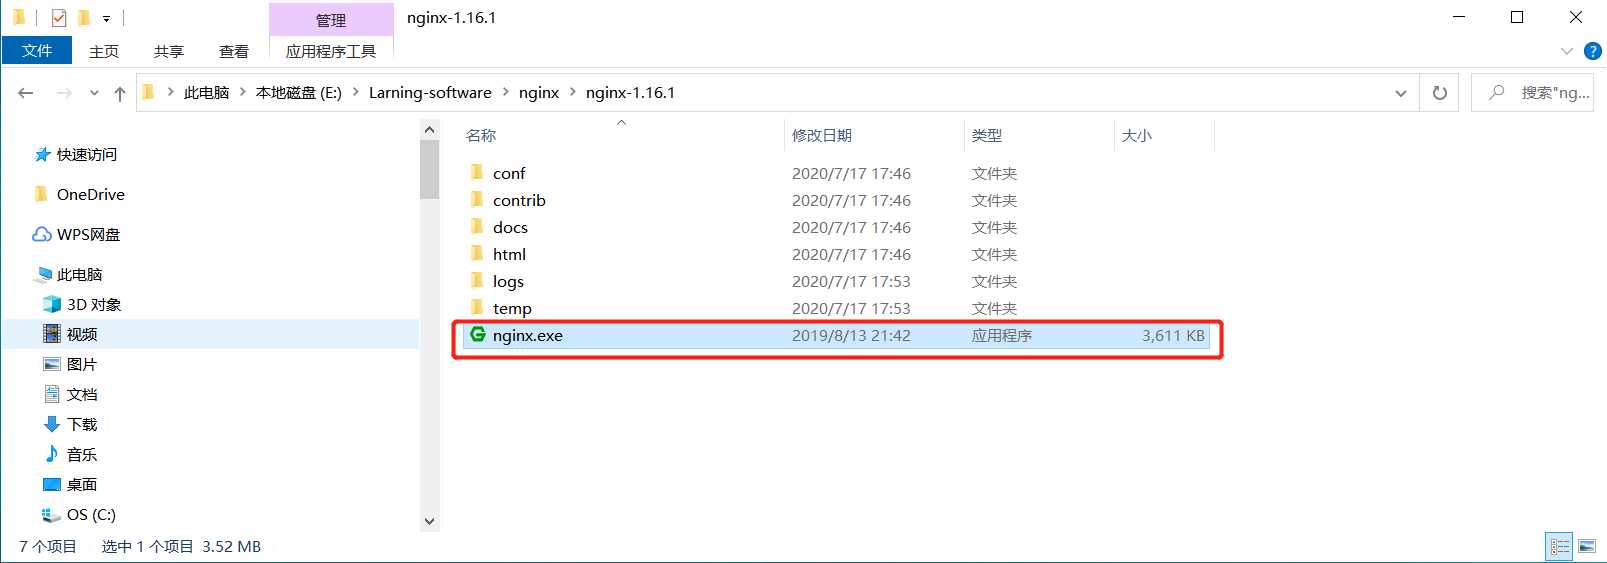Click the OS (C:) drive icon
Image resolution: width=1607 pixels, height=563 pixels.
(x=51, y=515)
